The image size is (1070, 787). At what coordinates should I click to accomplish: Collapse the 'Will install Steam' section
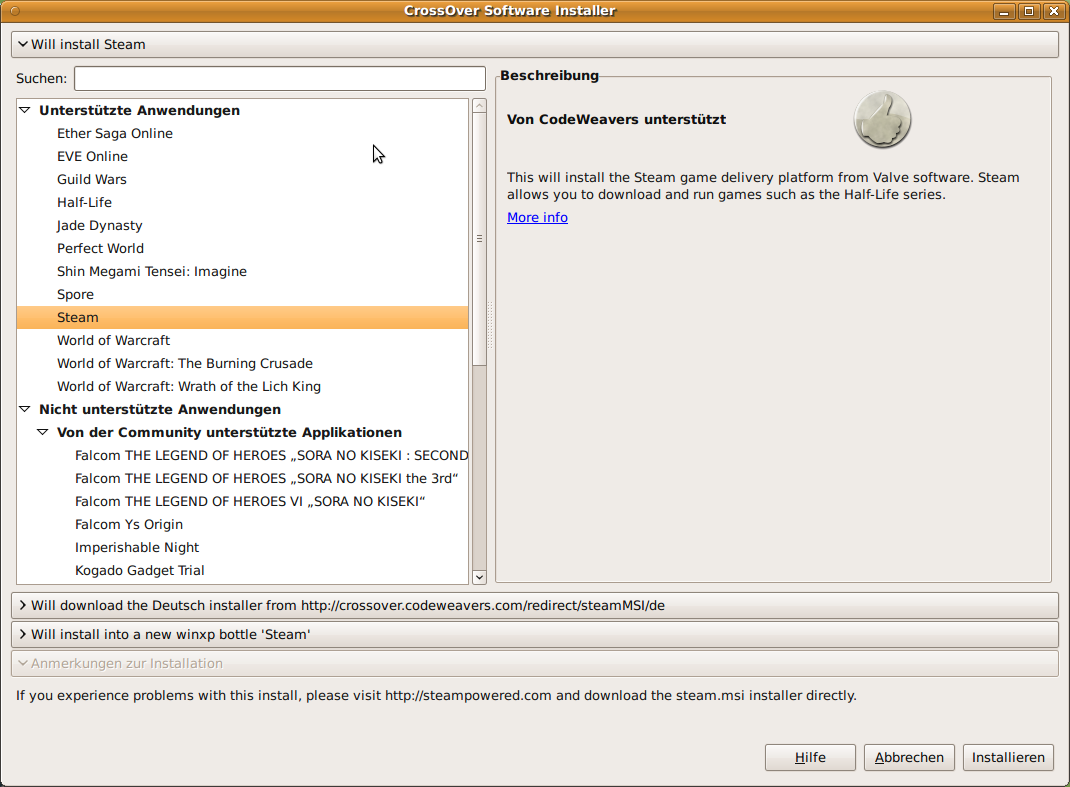[534, 44]
